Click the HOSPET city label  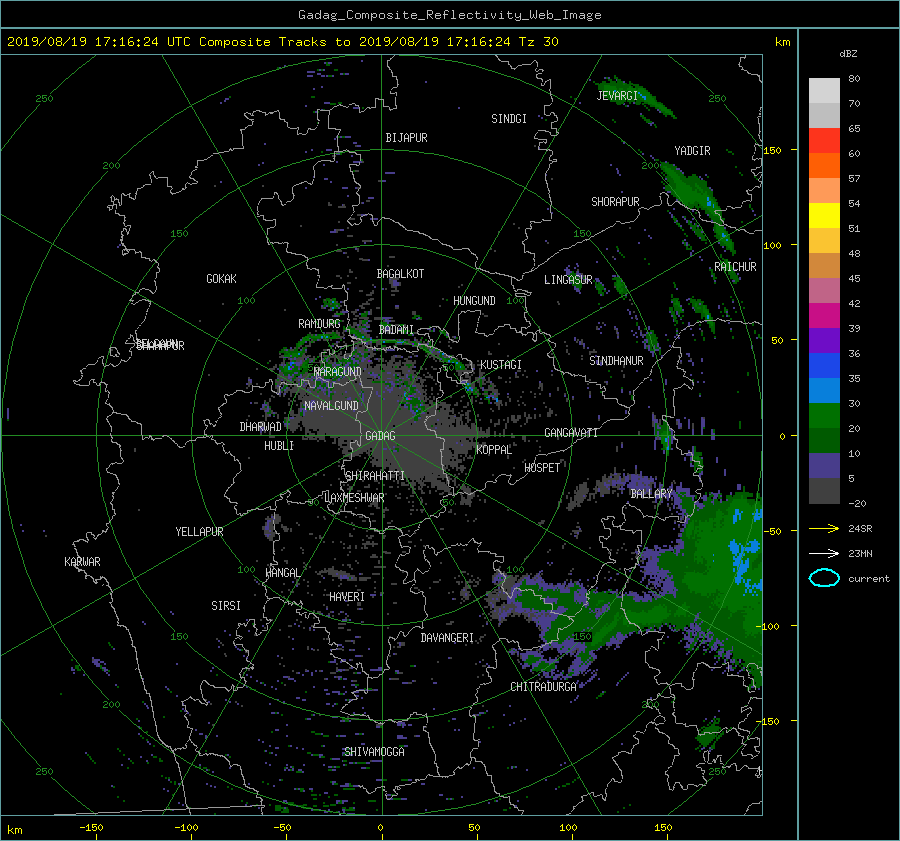click(x=542, y=468)
